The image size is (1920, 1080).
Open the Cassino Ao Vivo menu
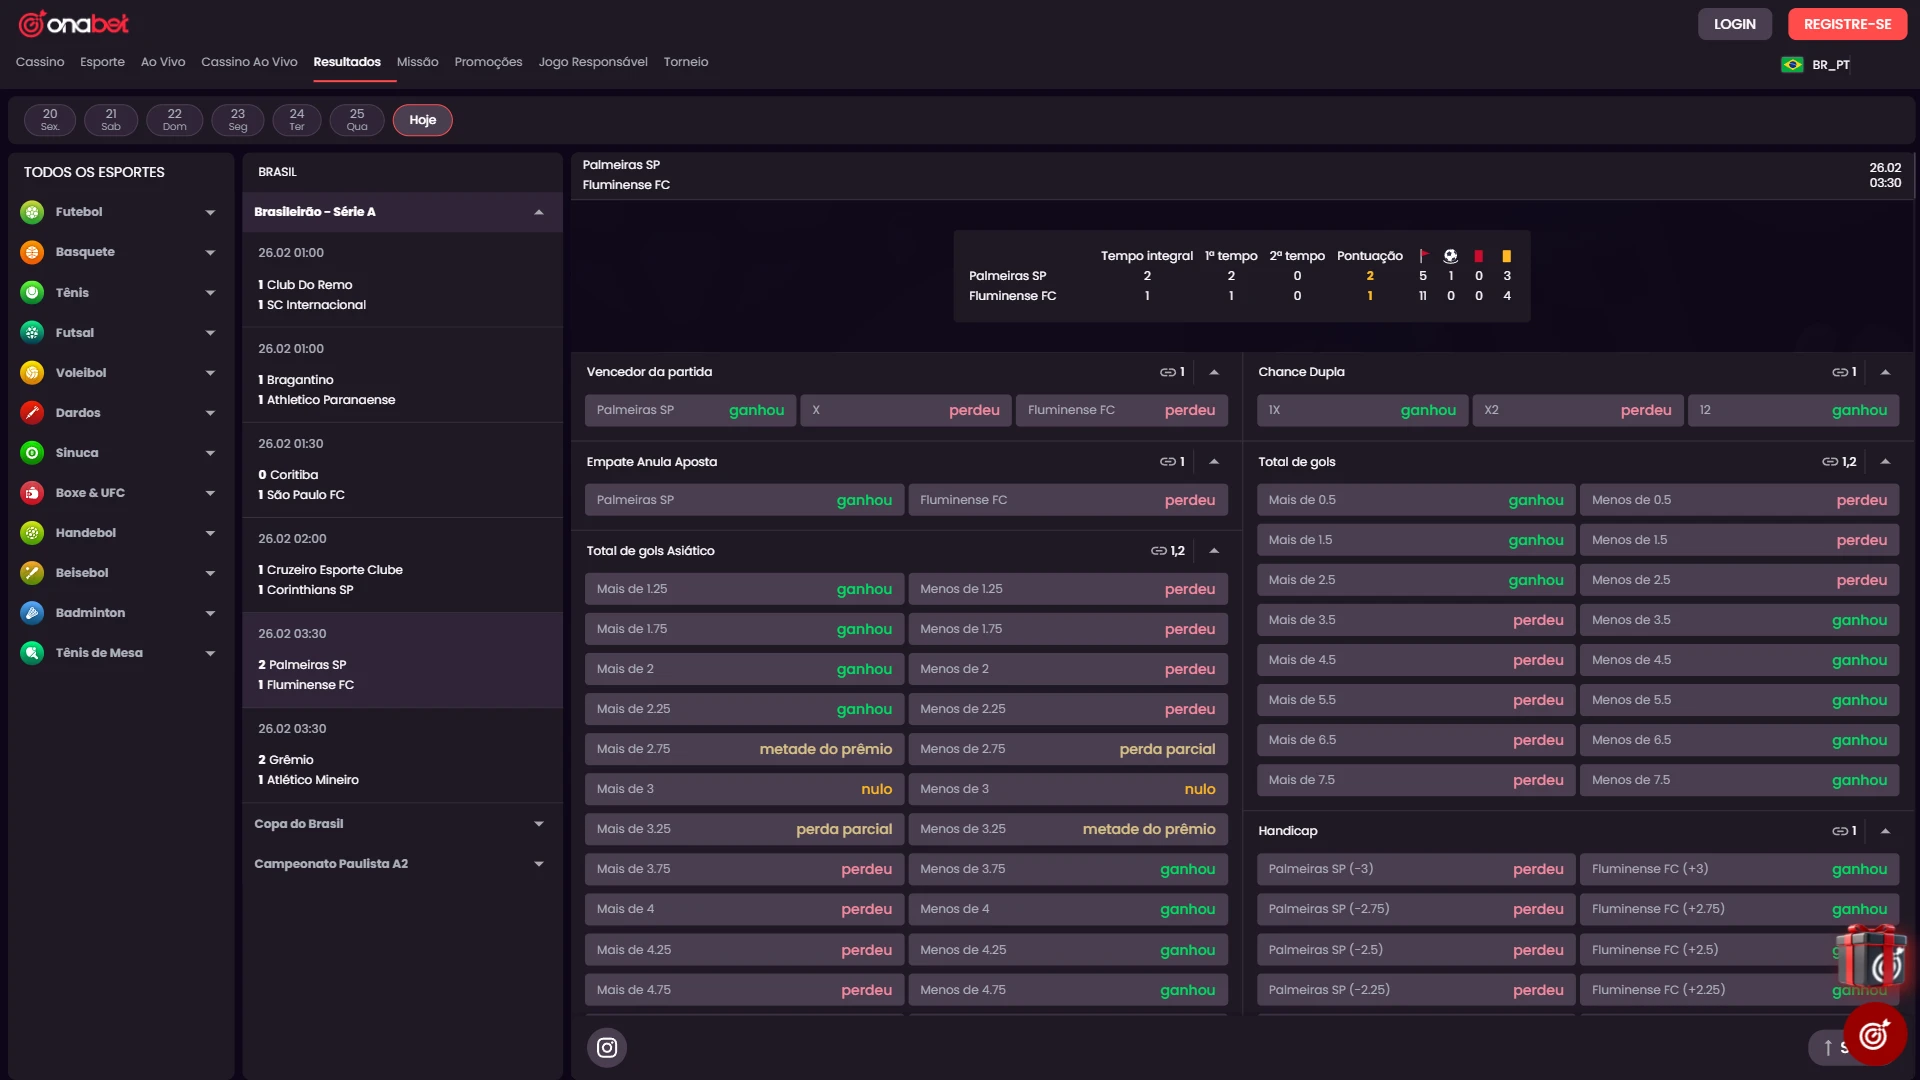click(x=249, y=62)
